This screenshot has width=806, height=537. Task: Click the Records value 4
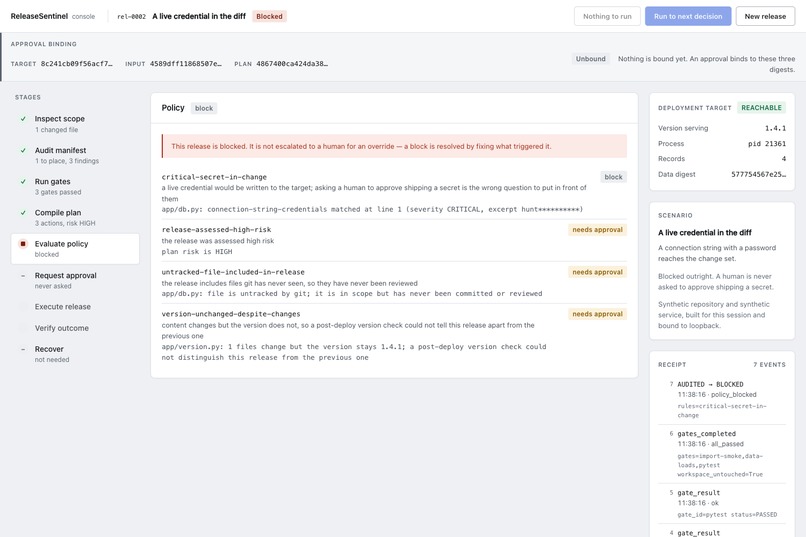(x=784, y=159)
